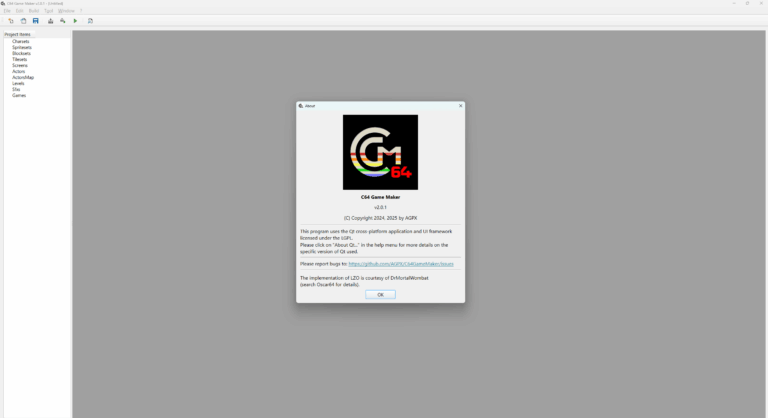This screenshot has height=418, width=768.
Task: Close the About dialog with X
Action: coord(460,106)
